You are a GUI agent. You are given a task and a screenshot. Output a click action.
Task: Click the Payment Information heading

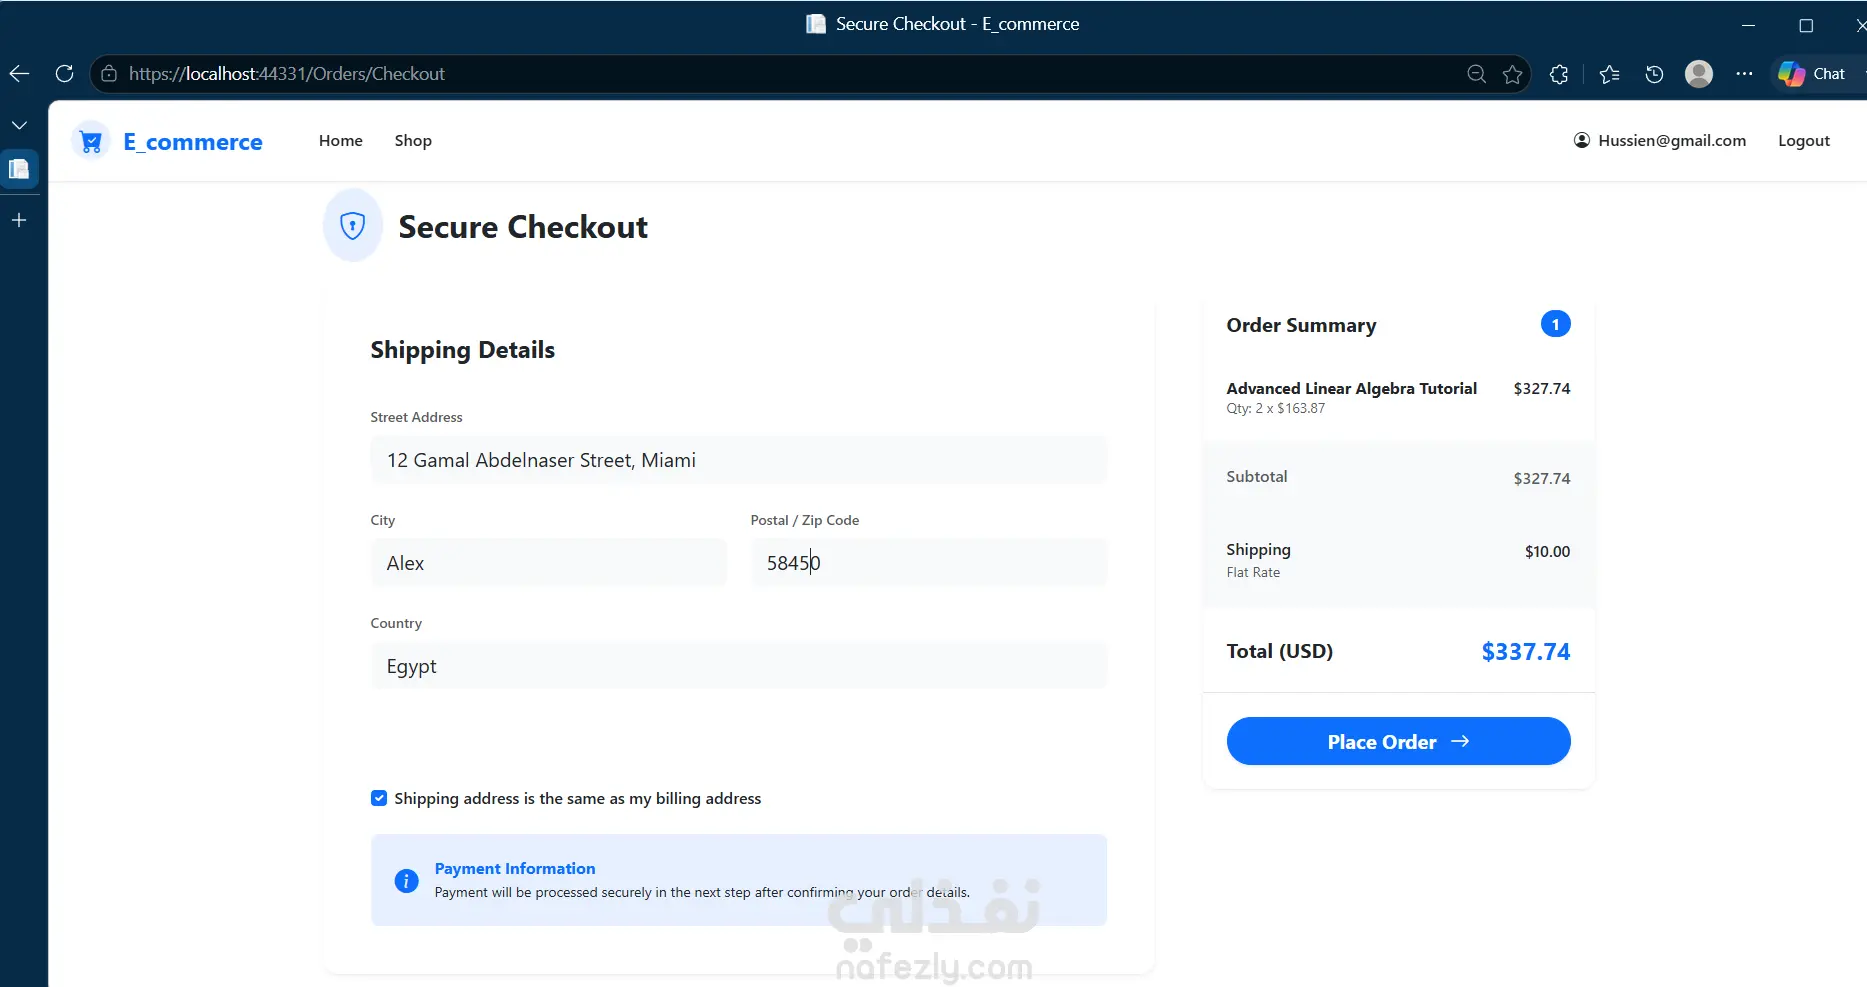pos(515,869)
